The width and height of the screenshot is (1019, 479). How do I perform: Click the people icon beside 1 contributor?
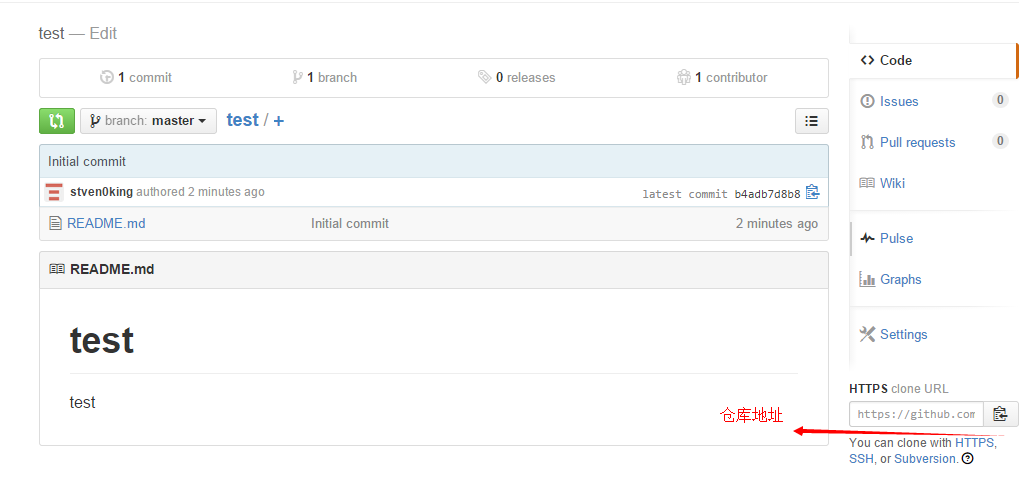(684, 77)
